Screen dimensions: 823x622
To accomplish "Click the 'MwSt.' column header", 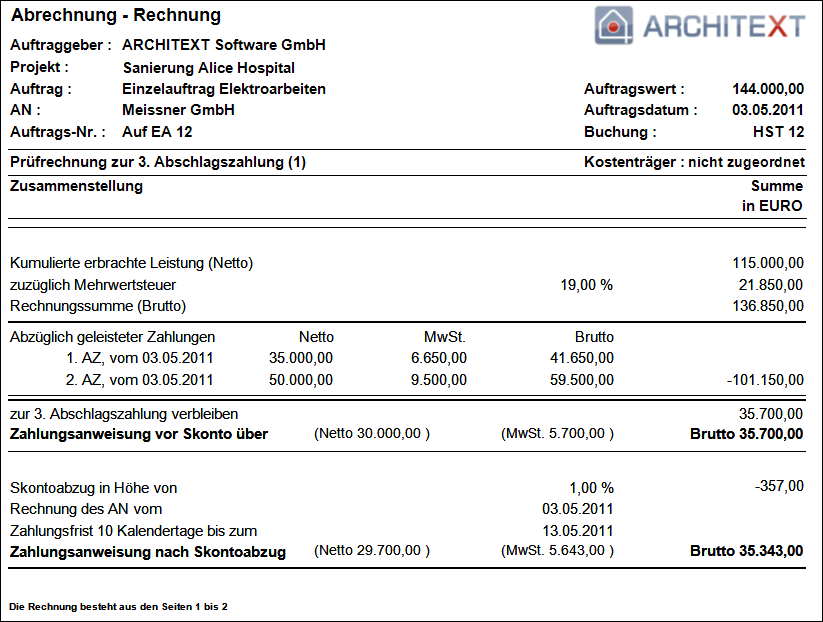I will 445,336.
